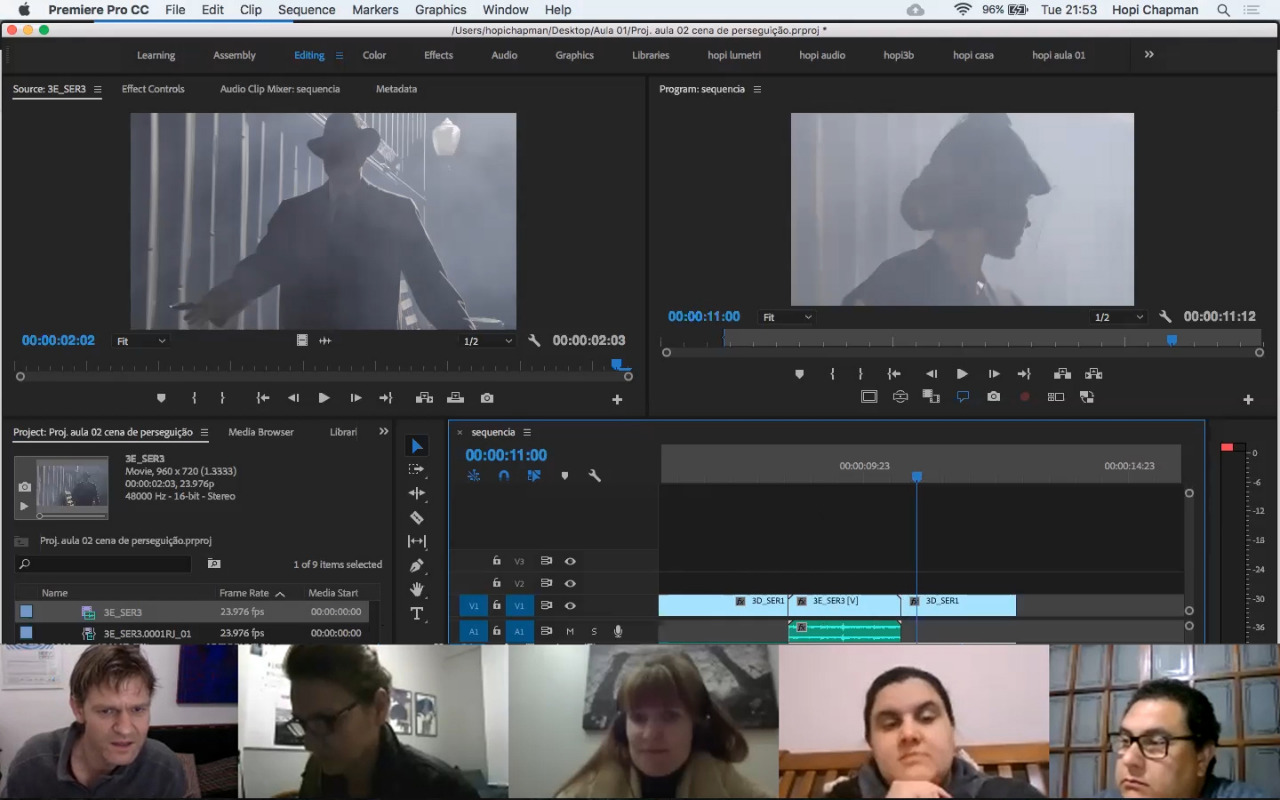Lock the V3 track using its padlock
The image size is (1280, 800).
496,561
